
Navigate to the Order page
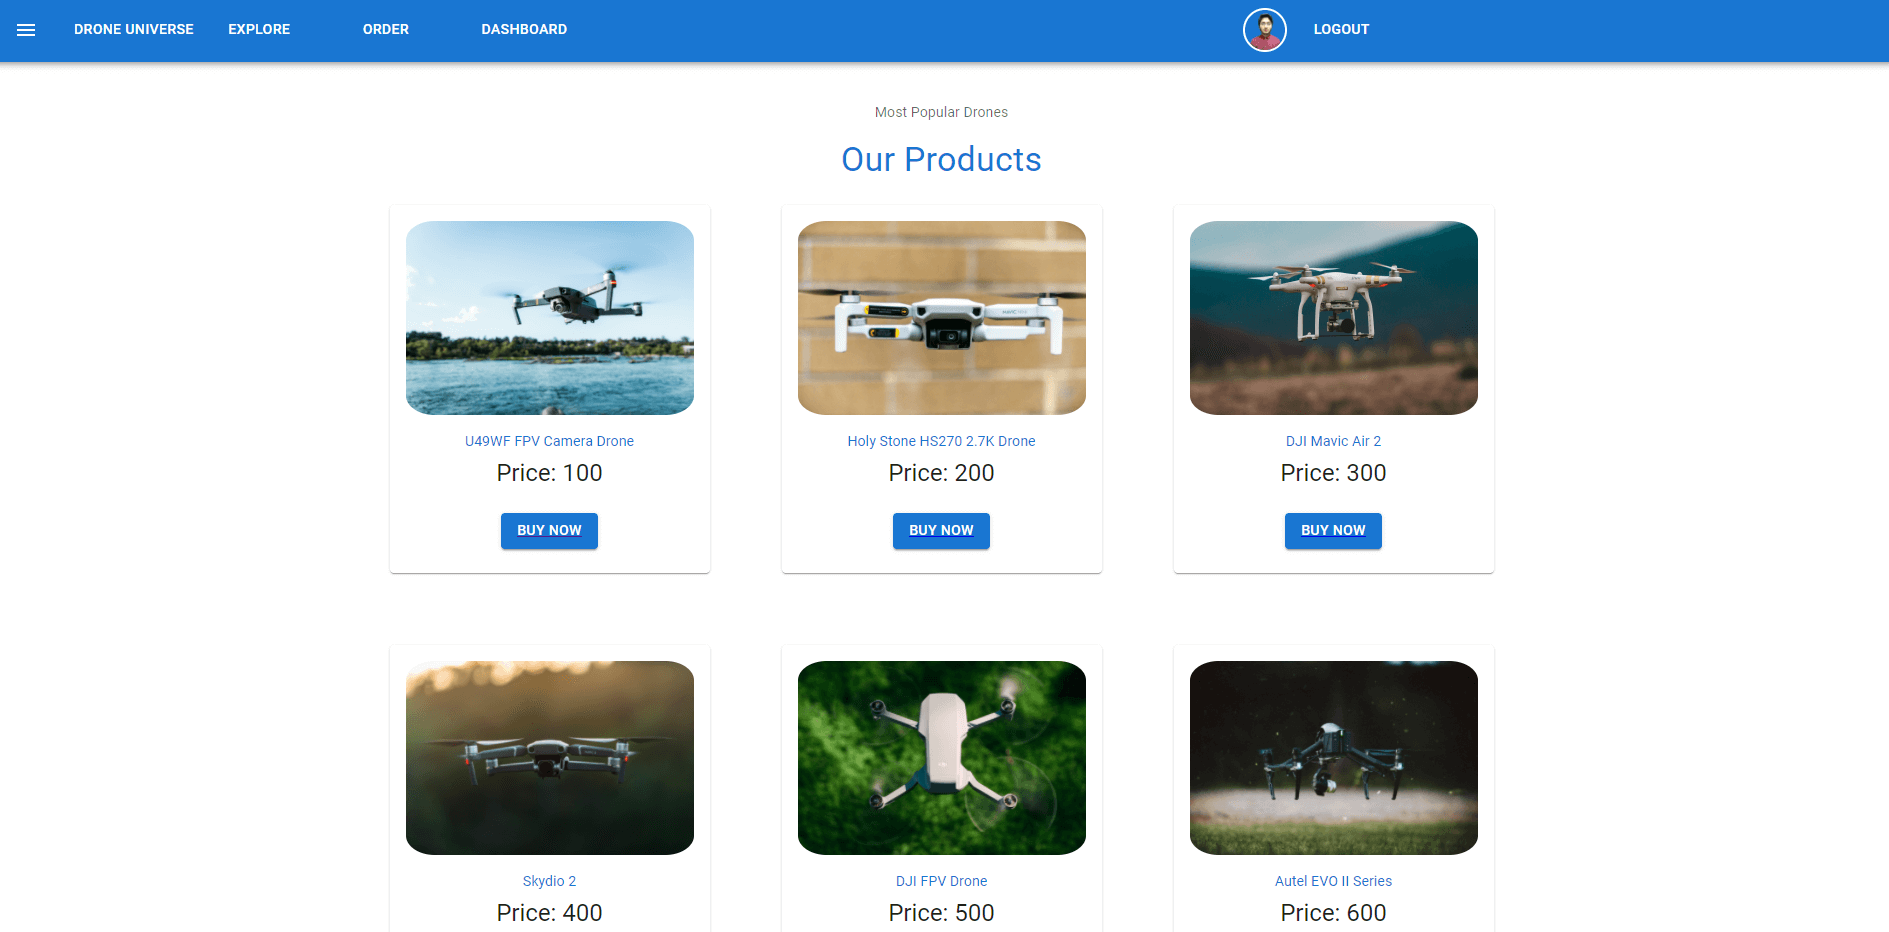tap(386, 30)
